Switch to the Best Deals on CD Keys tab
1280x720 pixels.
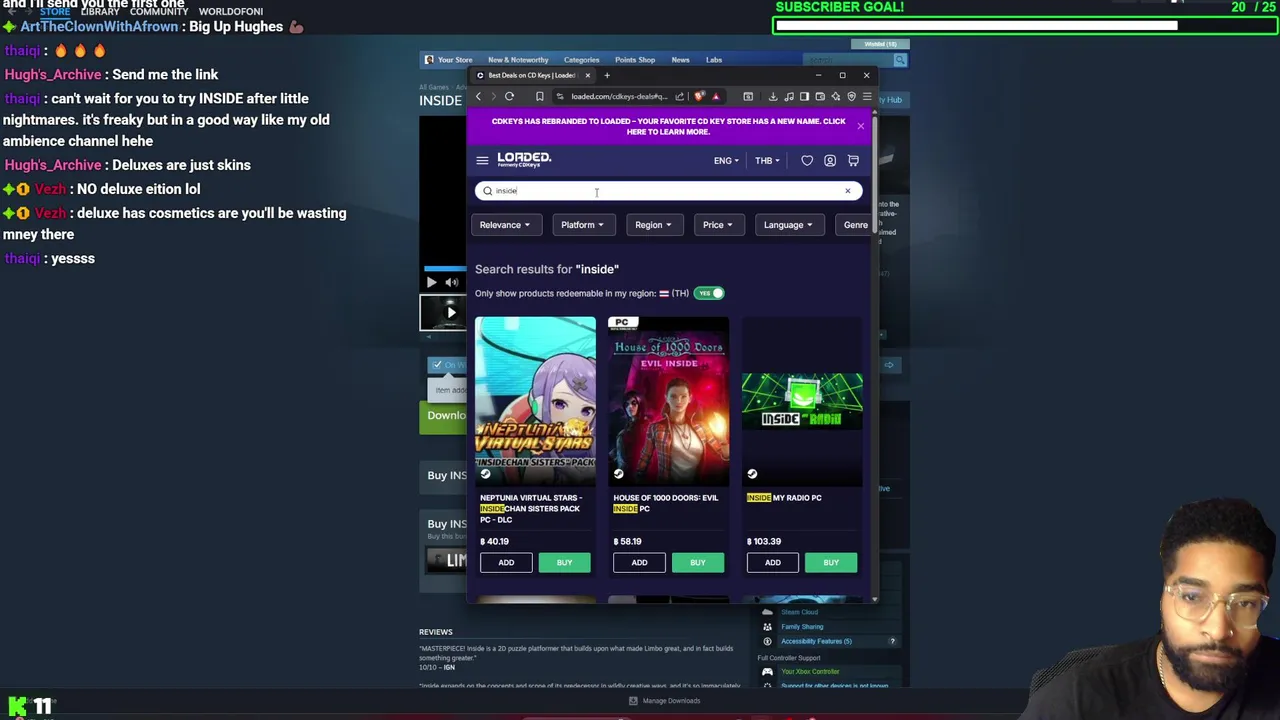coord(532,75)
